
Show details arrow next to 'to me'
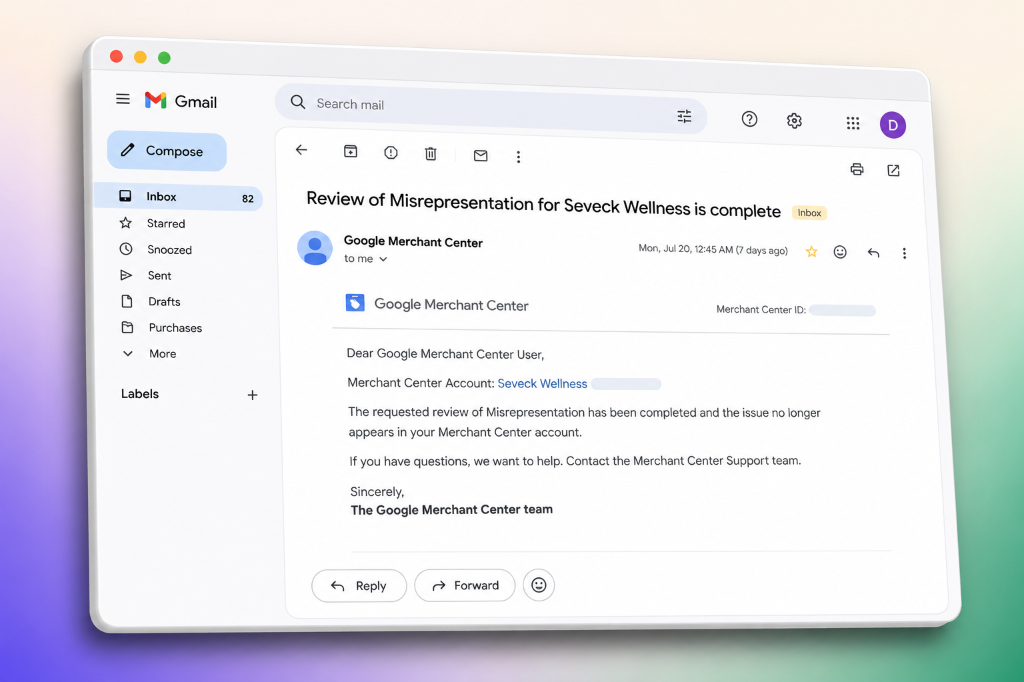click(x=383, y=259)
